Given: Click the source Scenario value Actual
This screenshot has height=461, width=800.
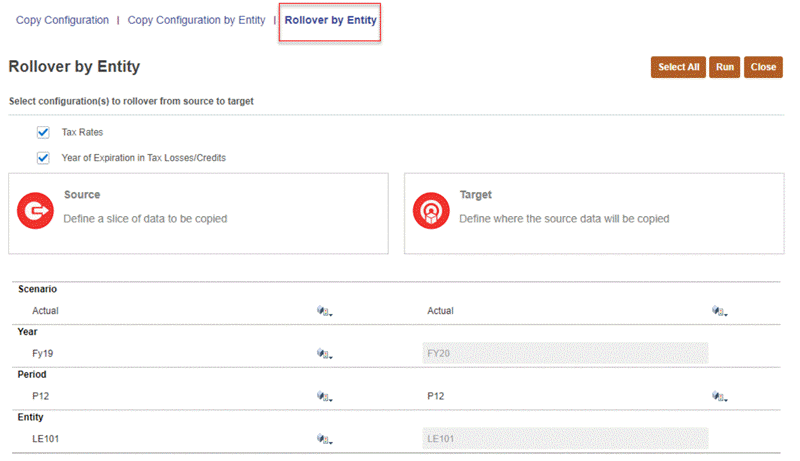Looking at the screenshot, I should pyautogui.click(x=45, y=311).
